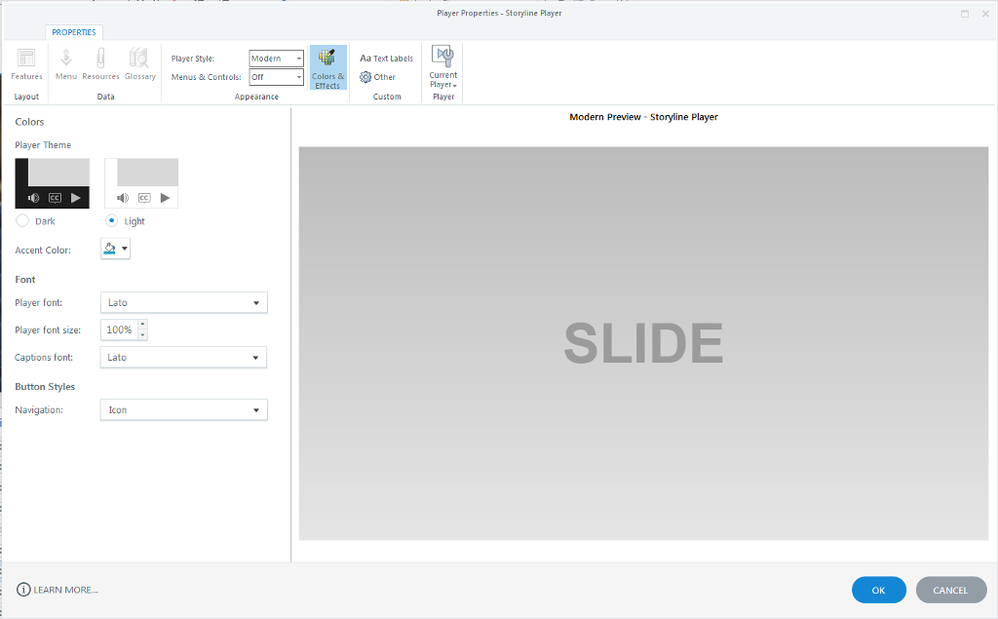Click the Other gear icon
Image resolution: width=998 pixels, height=619 pixels.
[378, 77]
